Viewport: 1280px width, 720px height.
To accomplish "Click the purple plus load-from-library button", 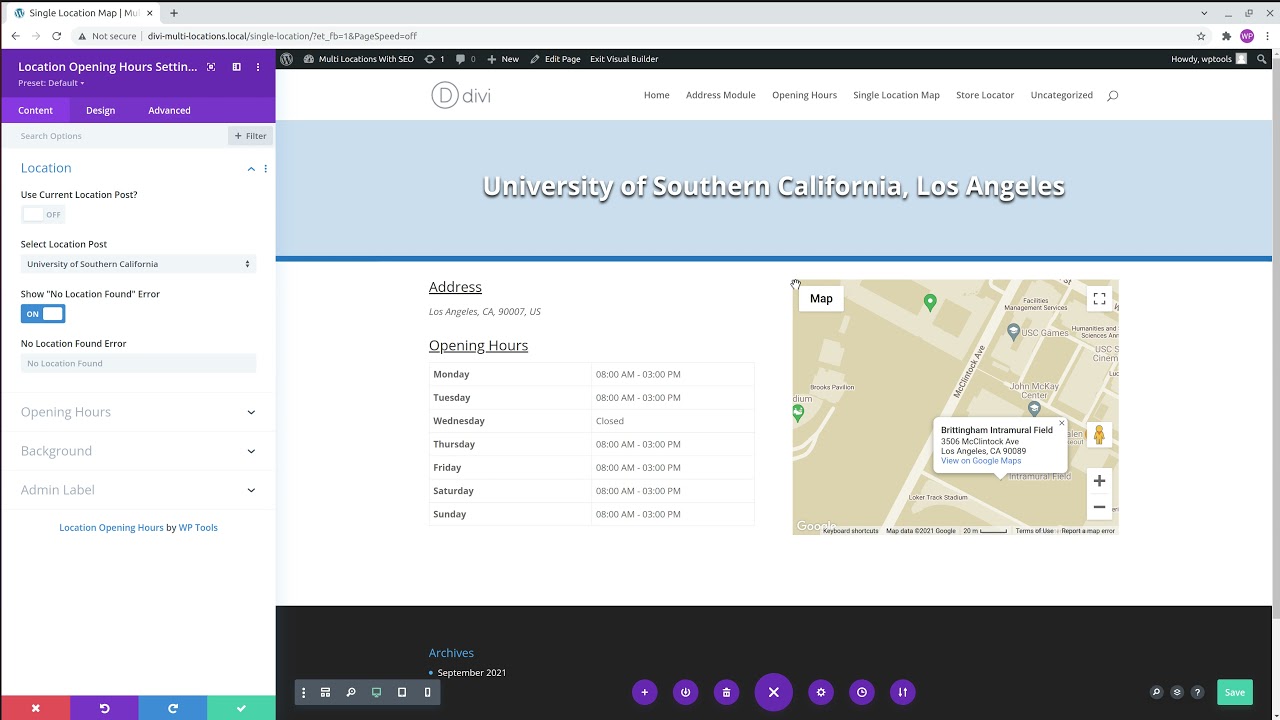I will point(644,692).
